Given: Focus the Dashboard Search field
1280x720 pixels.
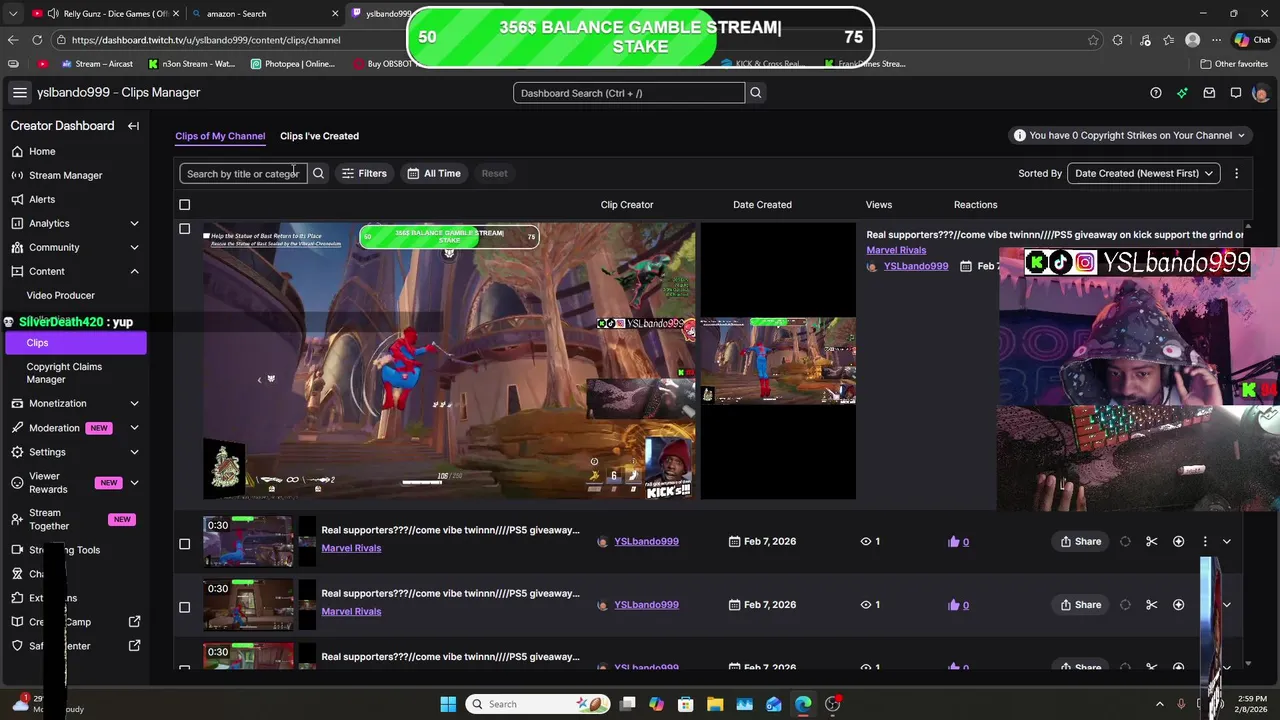Looking at the screenshot, I should pyautogui.click(x=629, y=93).
